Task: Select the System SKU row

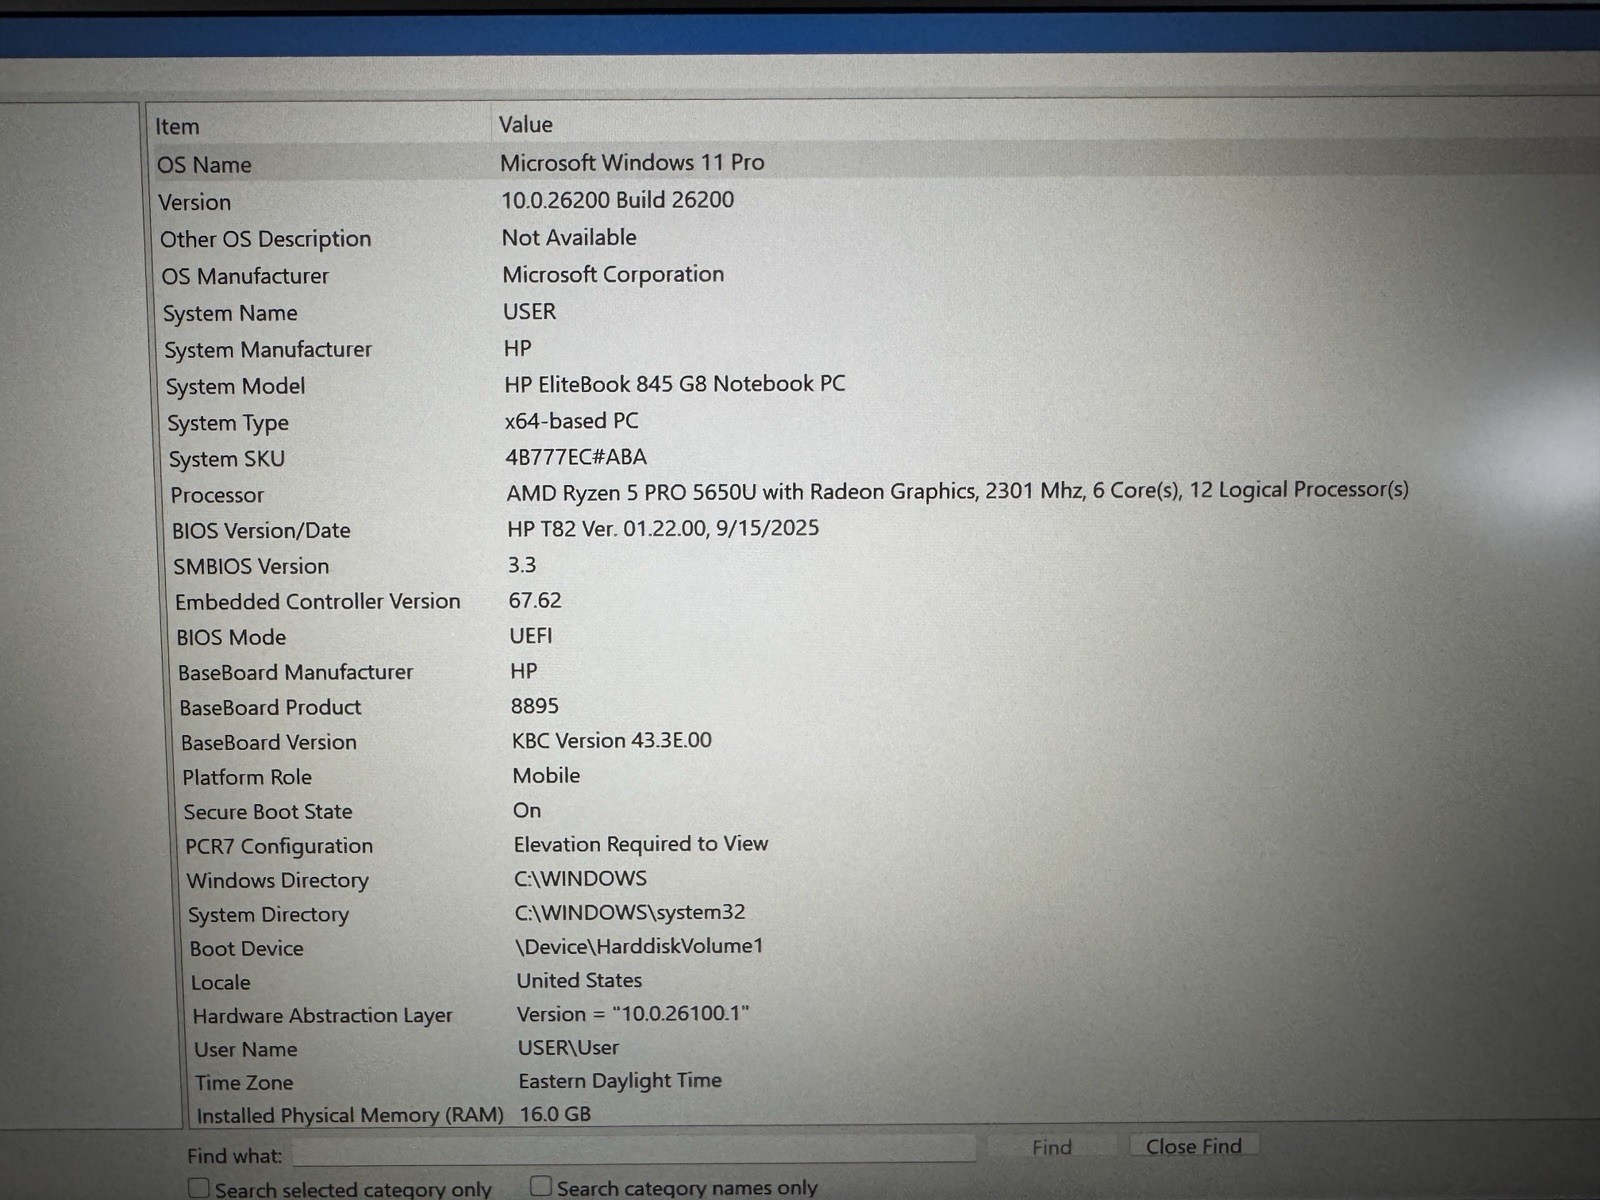Action: click(x=227, y=459)
